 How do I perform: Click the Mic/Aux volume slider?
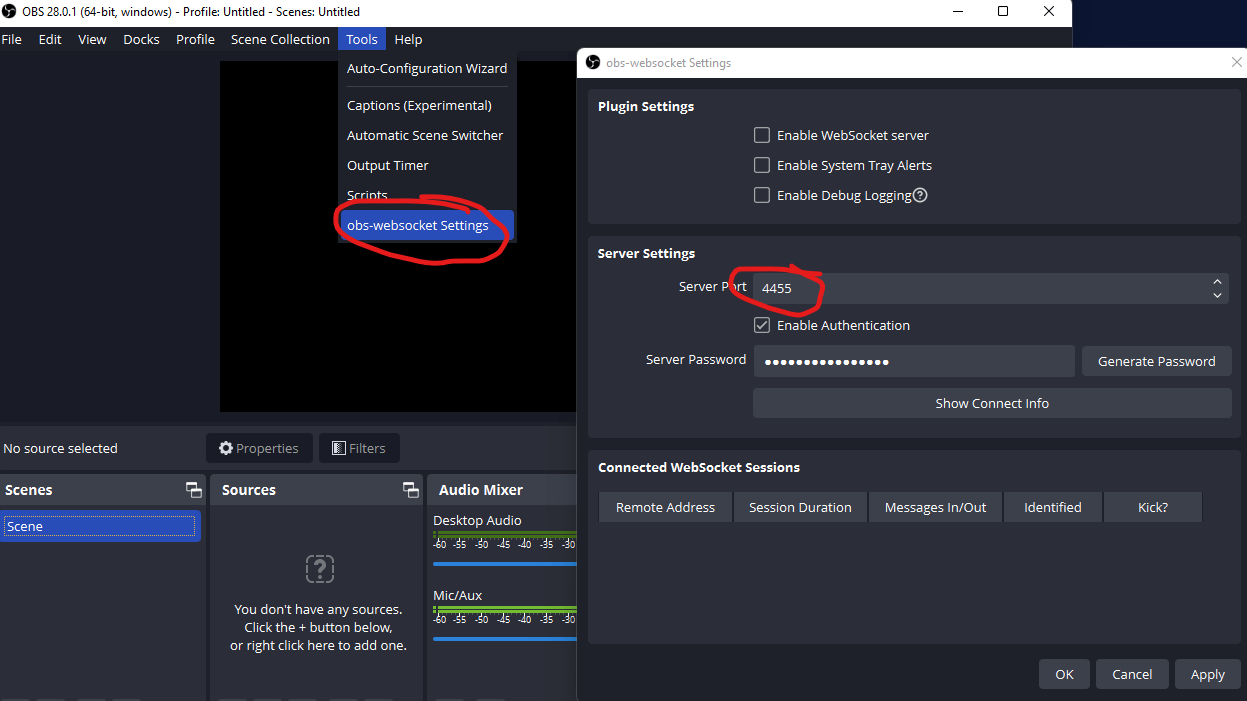coord(505,639)
